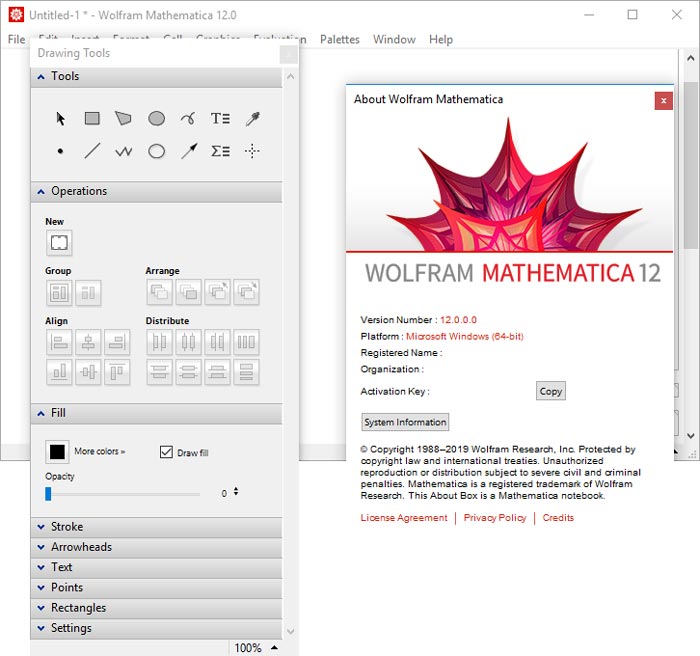Click the Mathematica app icon in title bar

coord(17,15)
